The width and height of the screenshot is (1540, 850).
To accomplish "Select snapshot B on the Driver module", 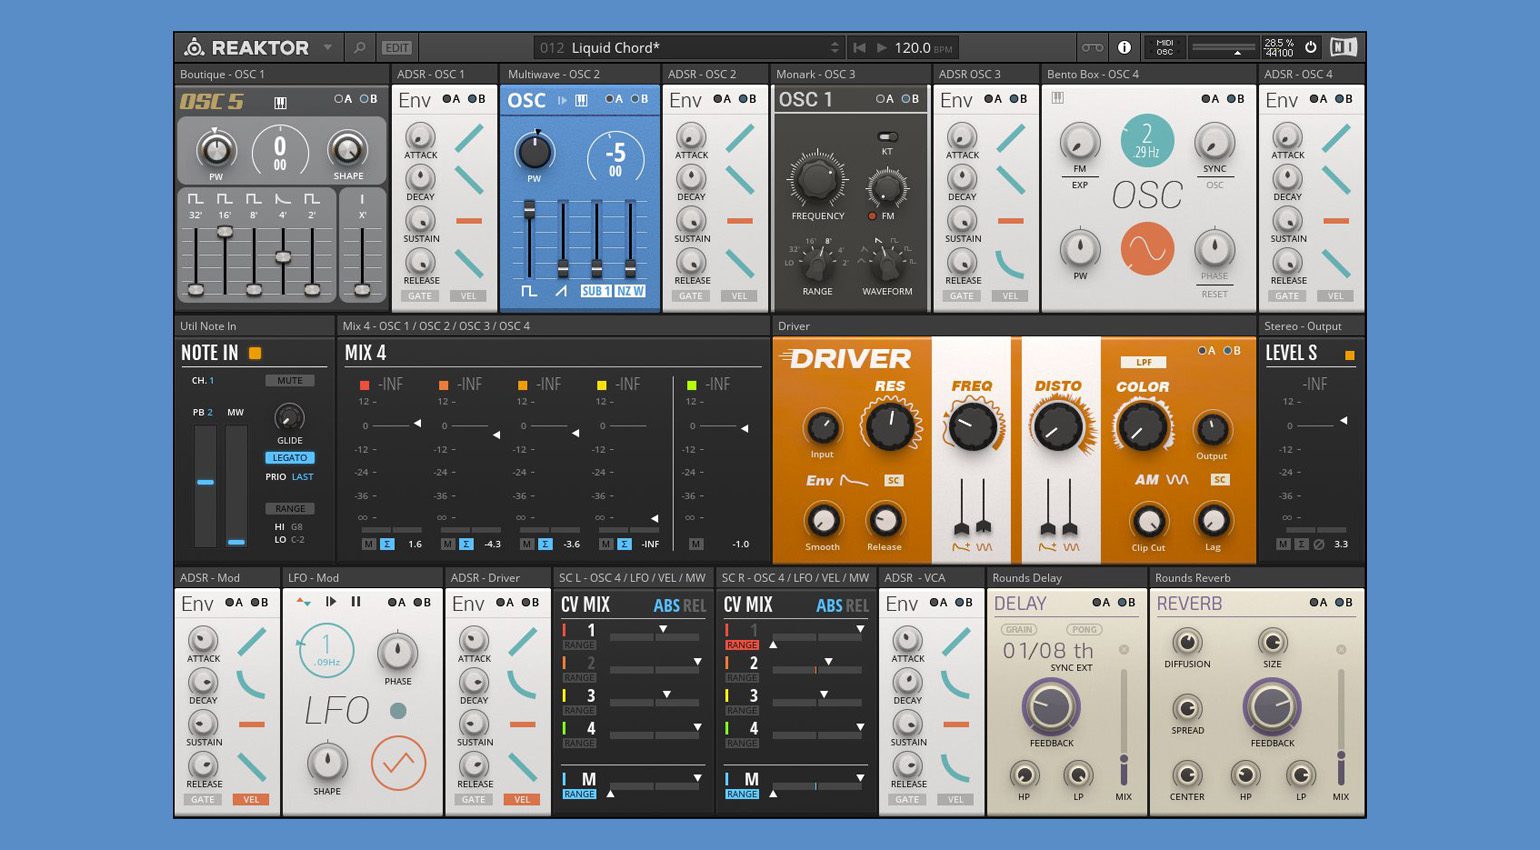I will [1234, 351].
